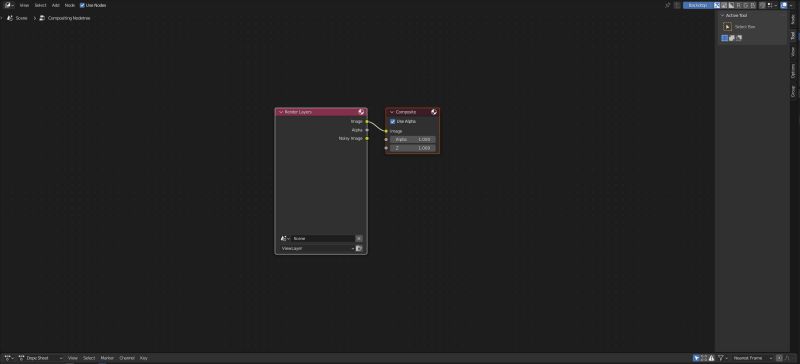800x364 pixels.
Task: Open the Dope Sheet mode dropdown
Action: point(40,358)
